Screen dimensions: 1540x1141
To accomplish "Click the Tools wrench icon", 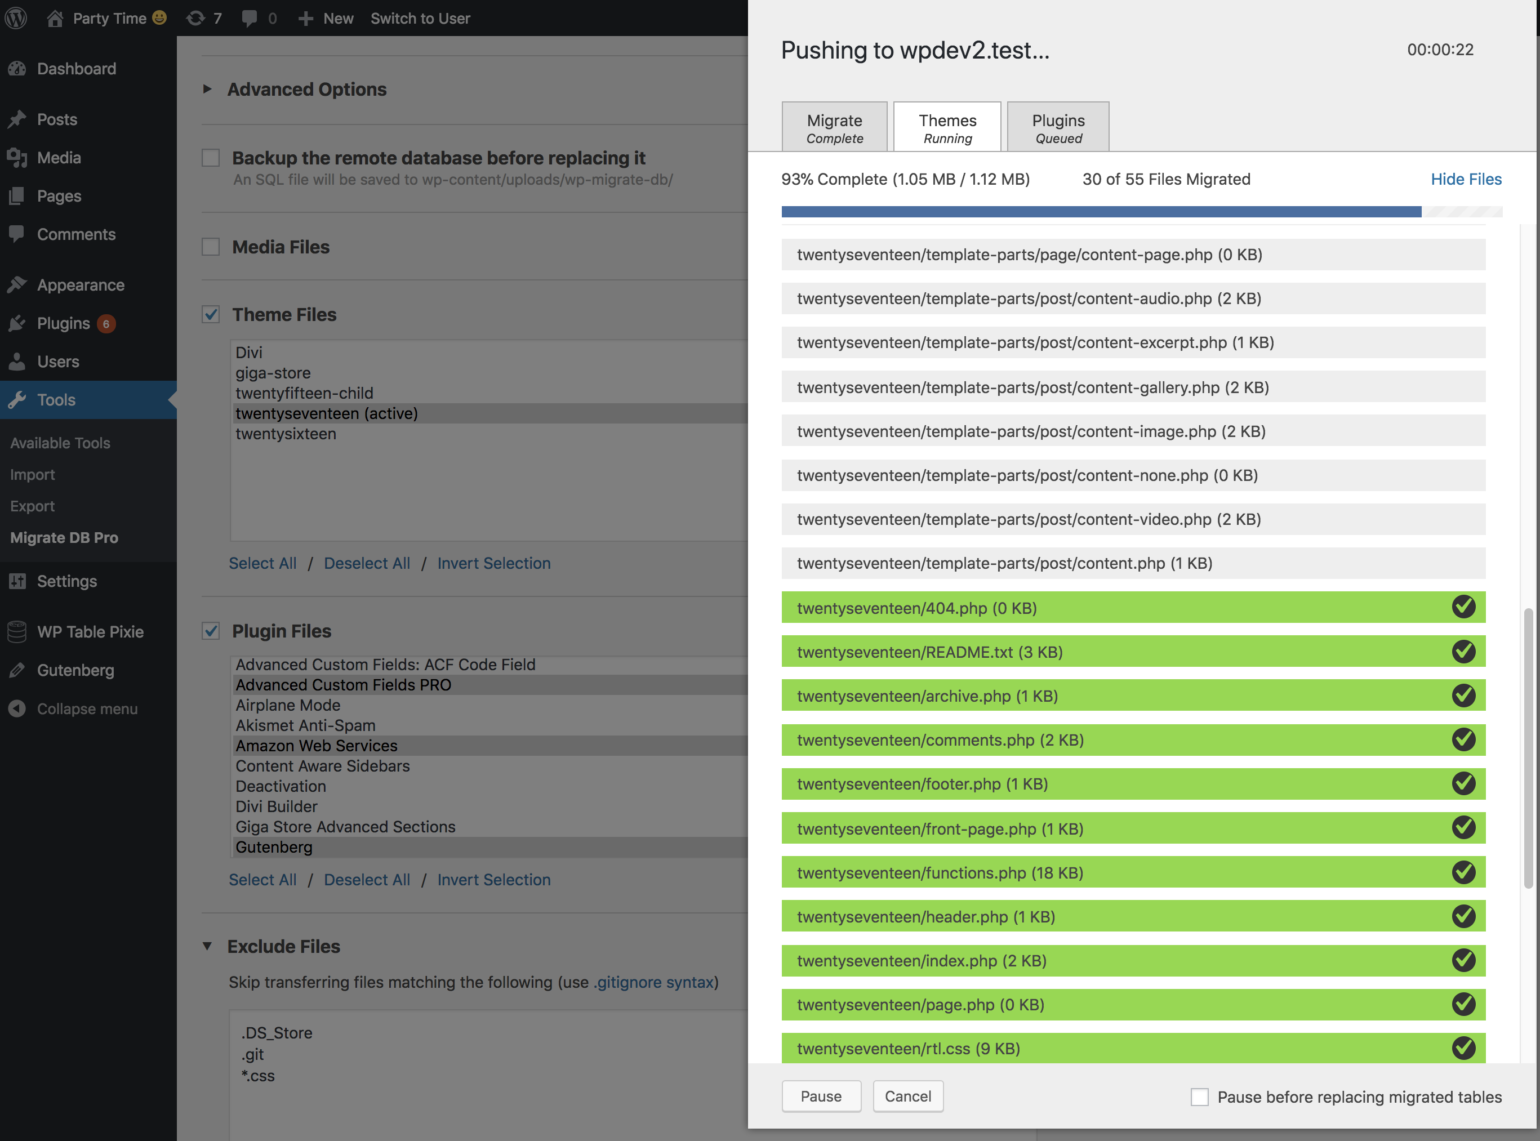I will pos(17,400).
